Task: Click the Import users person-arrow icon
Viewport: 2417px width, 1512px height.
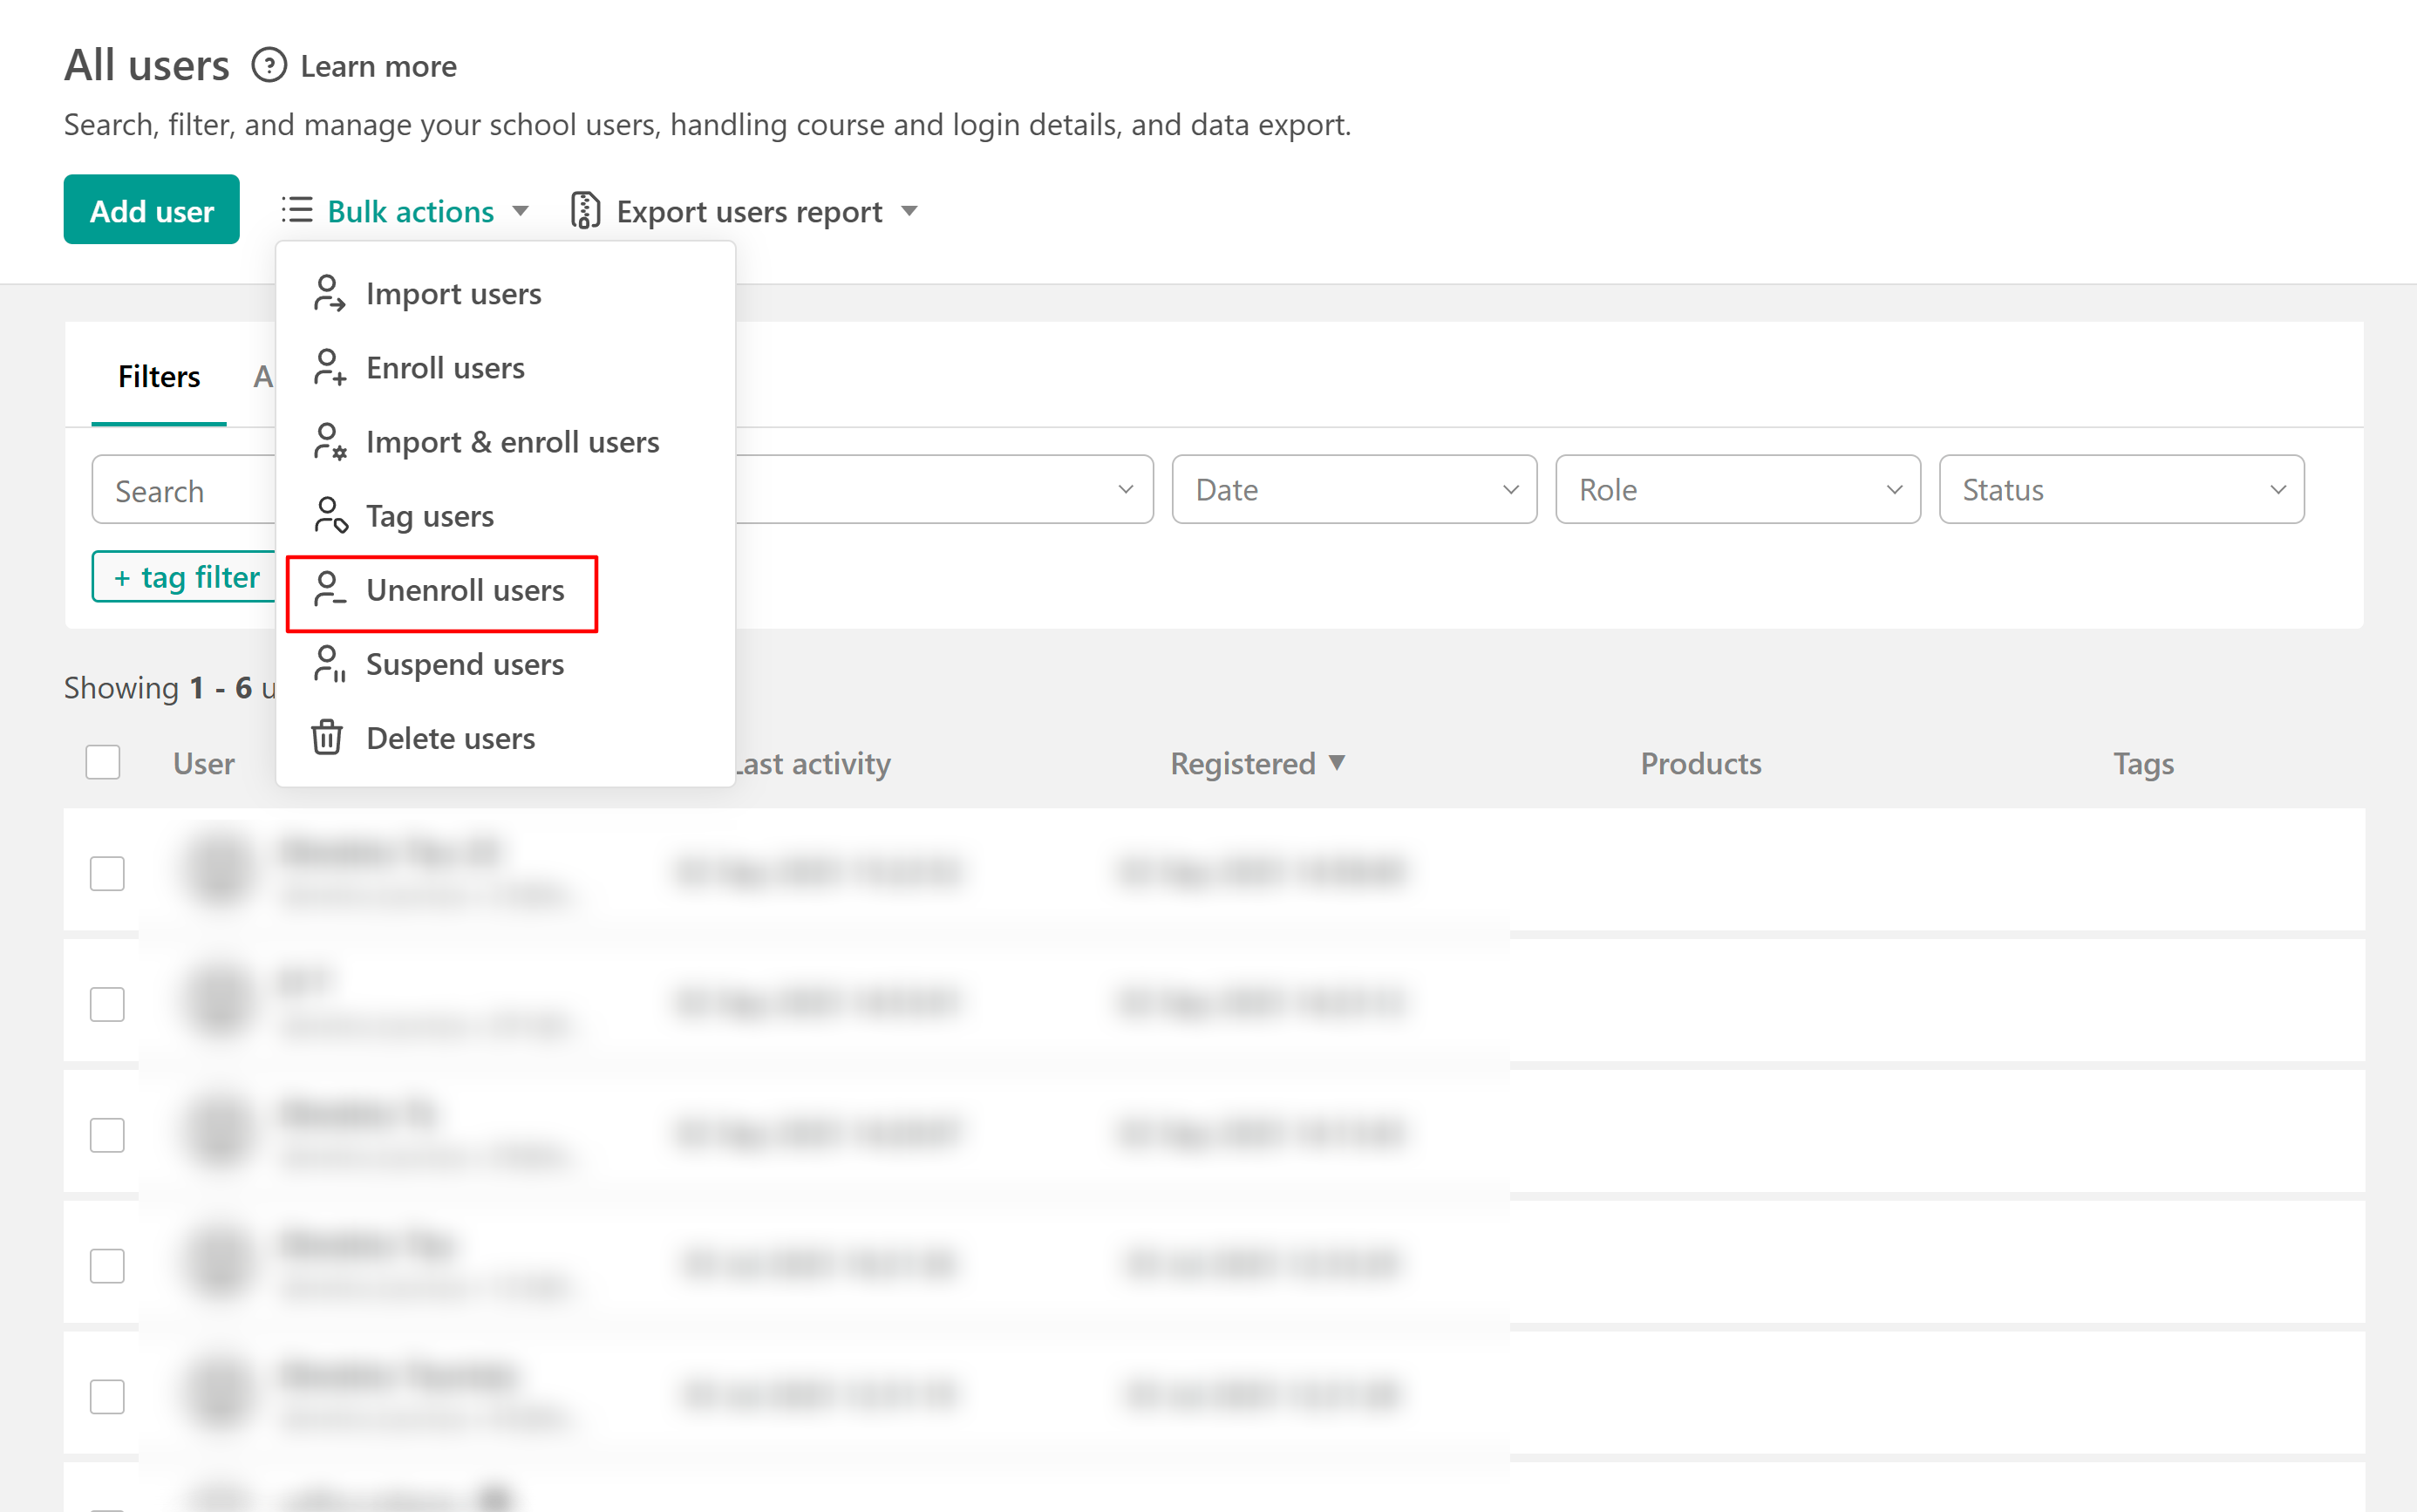Action: (328, 294)
